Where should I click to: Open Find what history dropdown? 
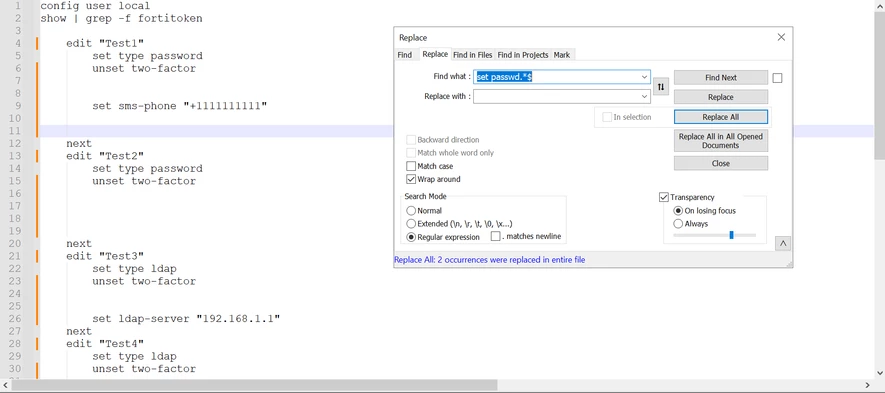(x=644, y=77)
